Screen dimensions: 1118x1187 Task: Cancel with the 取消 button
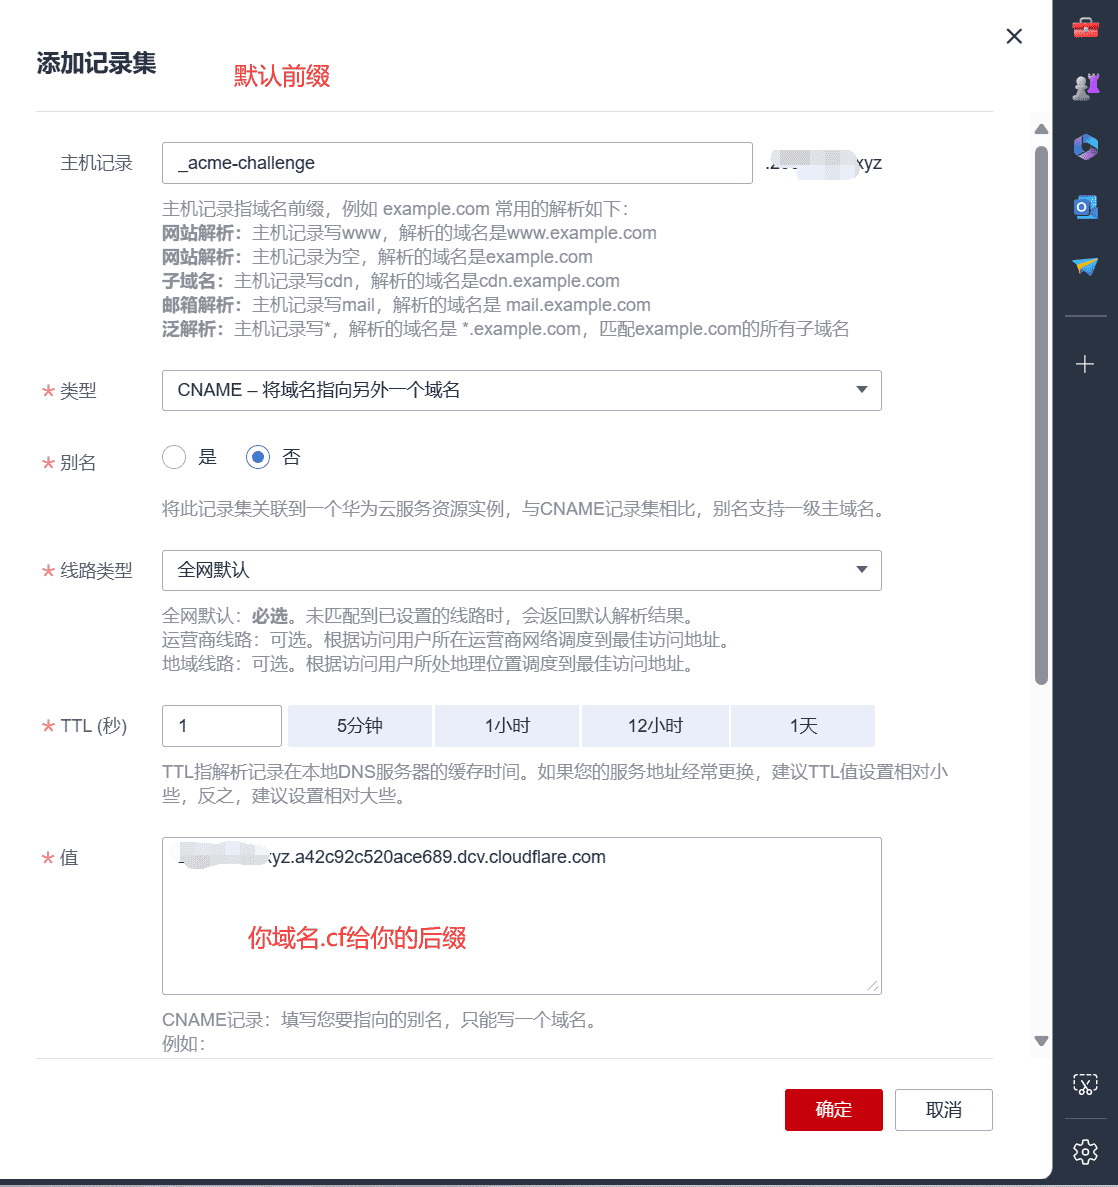943,1110
